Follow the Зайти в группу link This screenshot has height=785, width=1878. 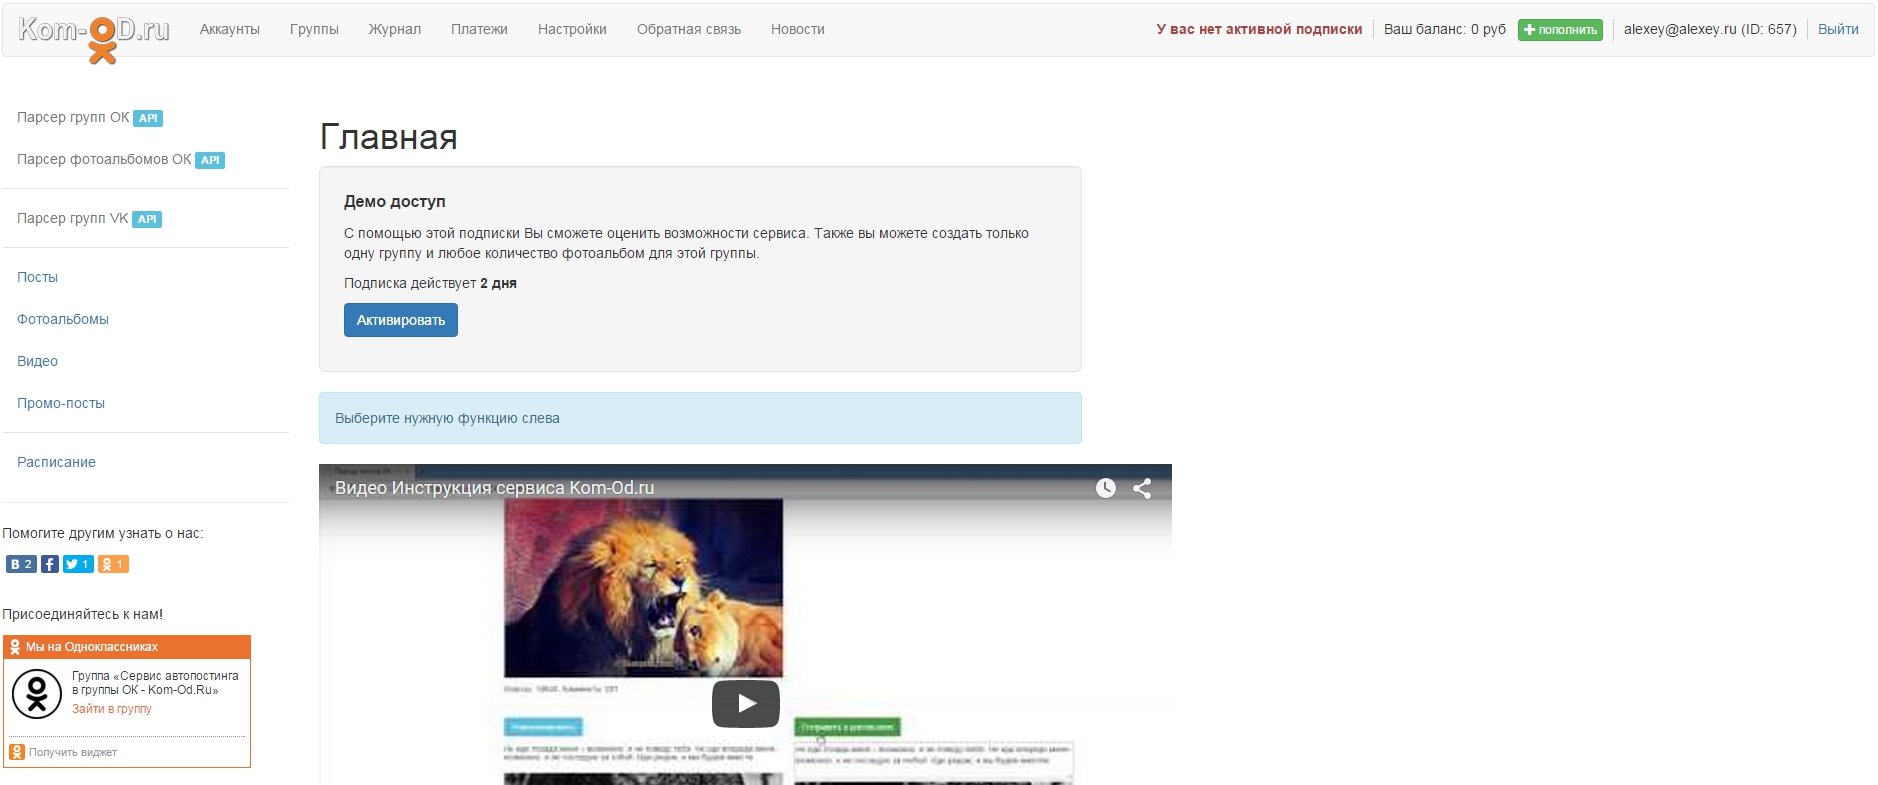112,709
